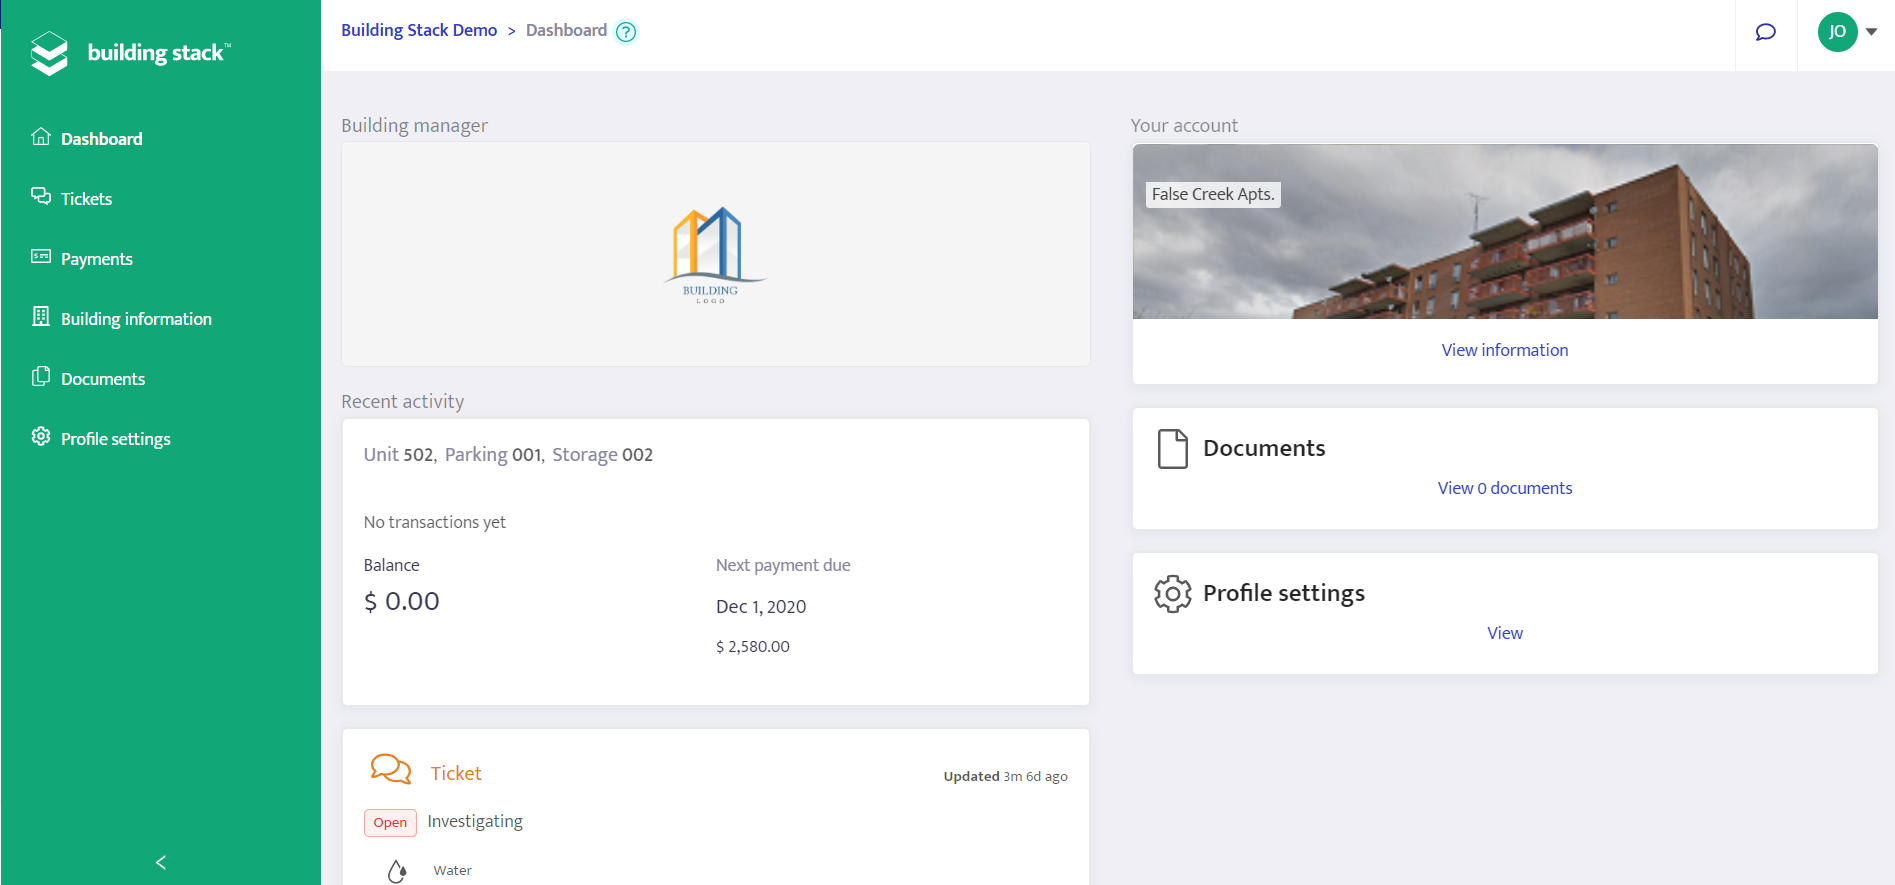Click the View 0 documents link

1505,488
